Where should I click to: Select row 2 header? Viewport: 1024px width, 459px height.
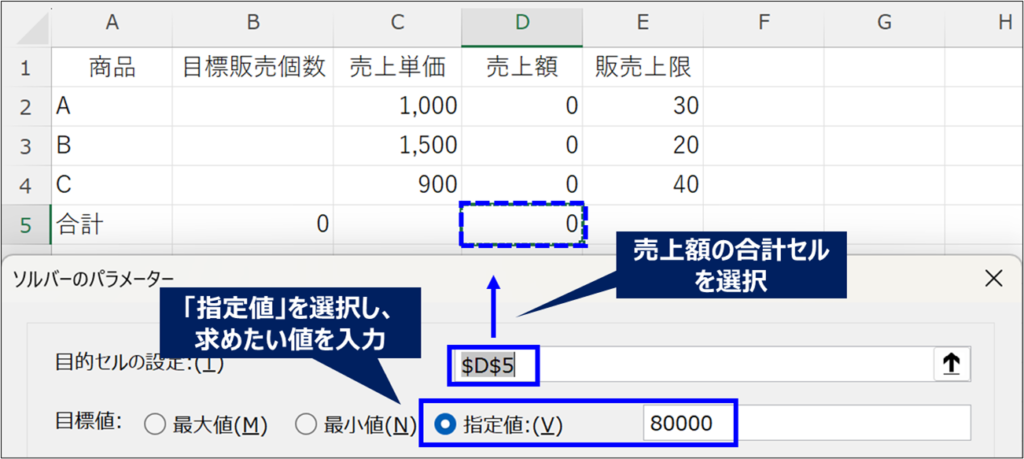pos(25,106)
